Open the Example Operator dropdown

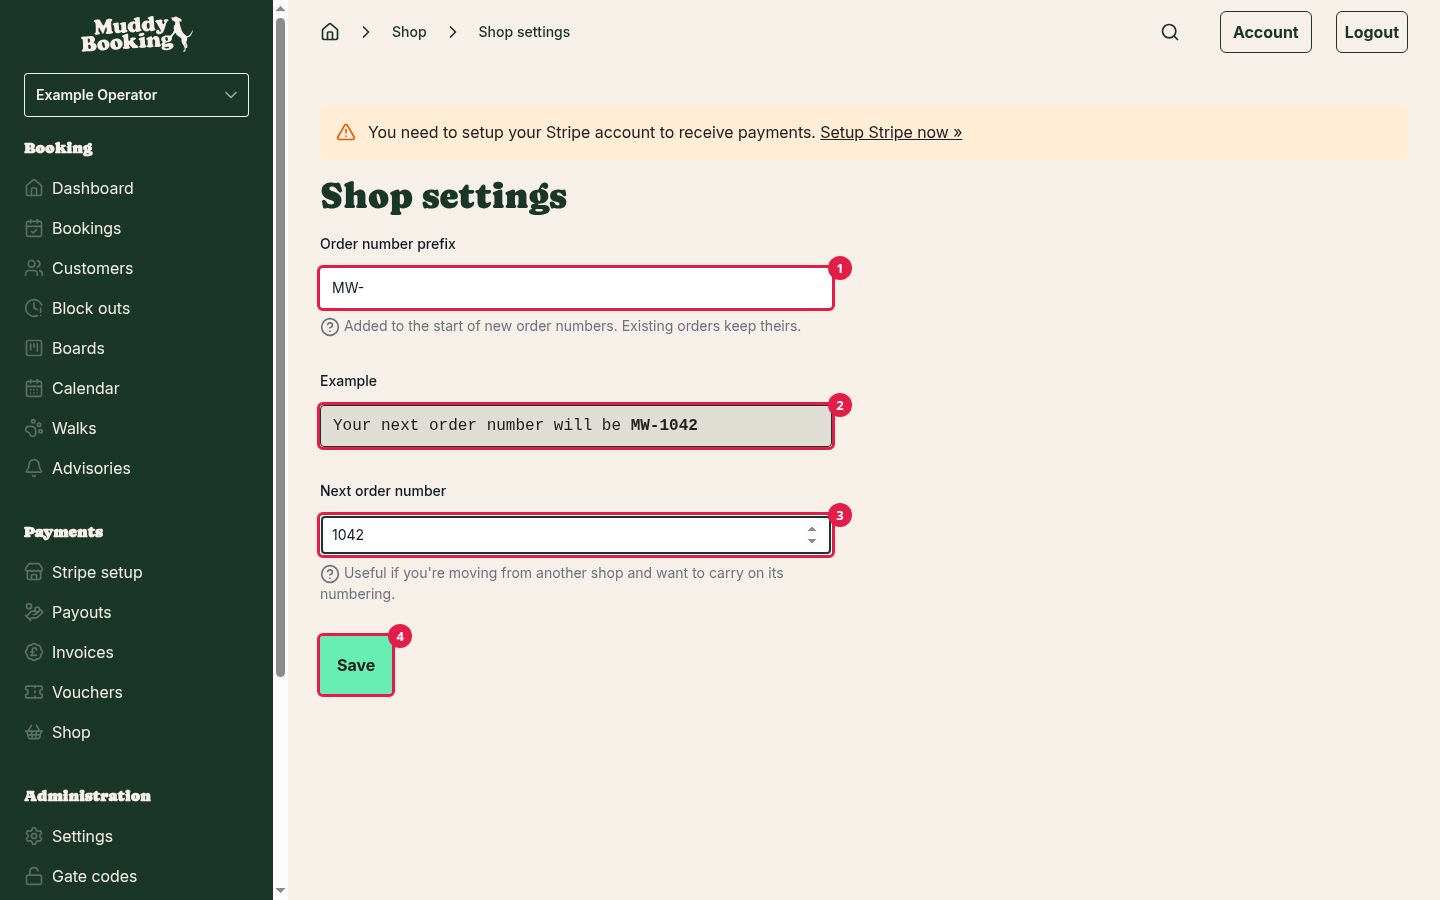(136, 95)
